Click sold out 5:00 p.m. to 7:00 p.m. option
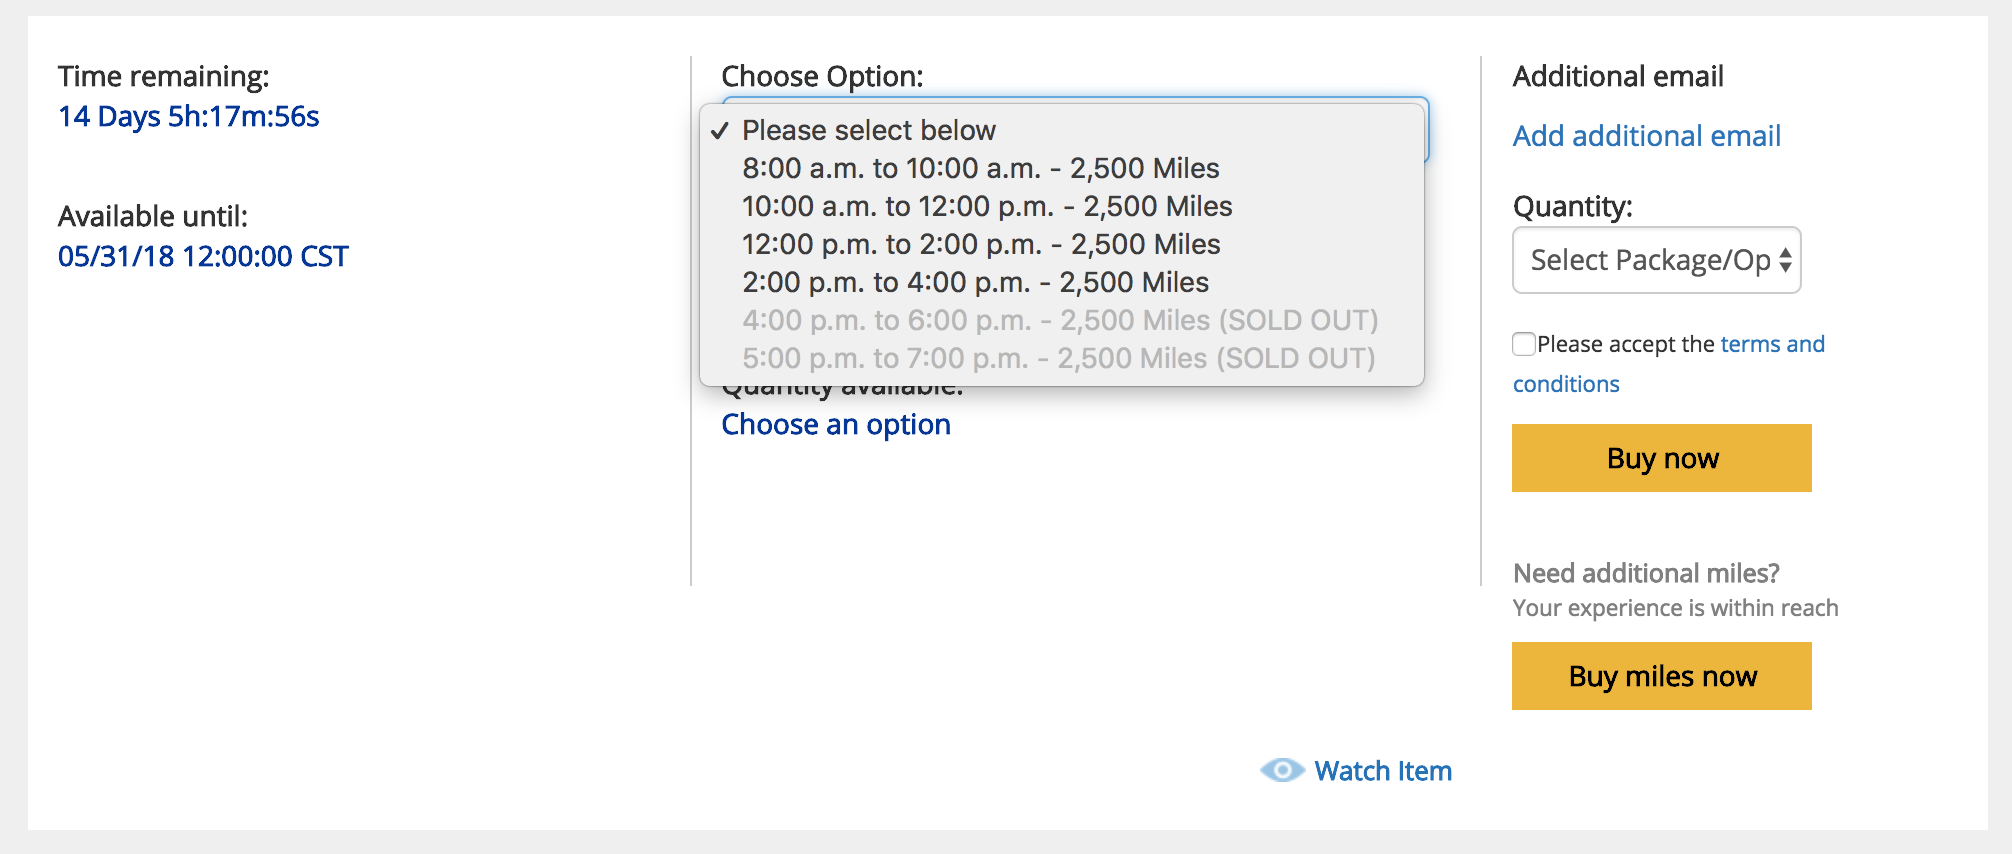 click(x=1062, y=358)
